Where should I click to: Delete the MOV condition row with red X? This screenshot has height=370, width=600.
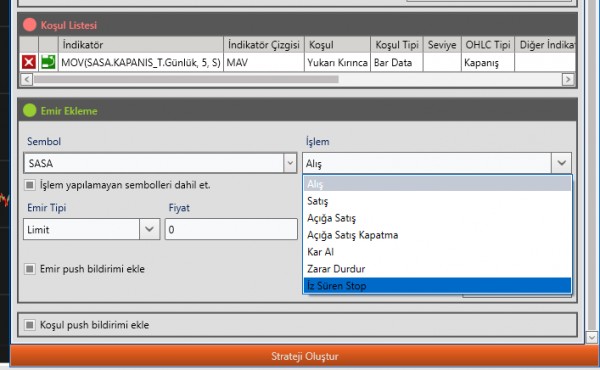[29, 62]
